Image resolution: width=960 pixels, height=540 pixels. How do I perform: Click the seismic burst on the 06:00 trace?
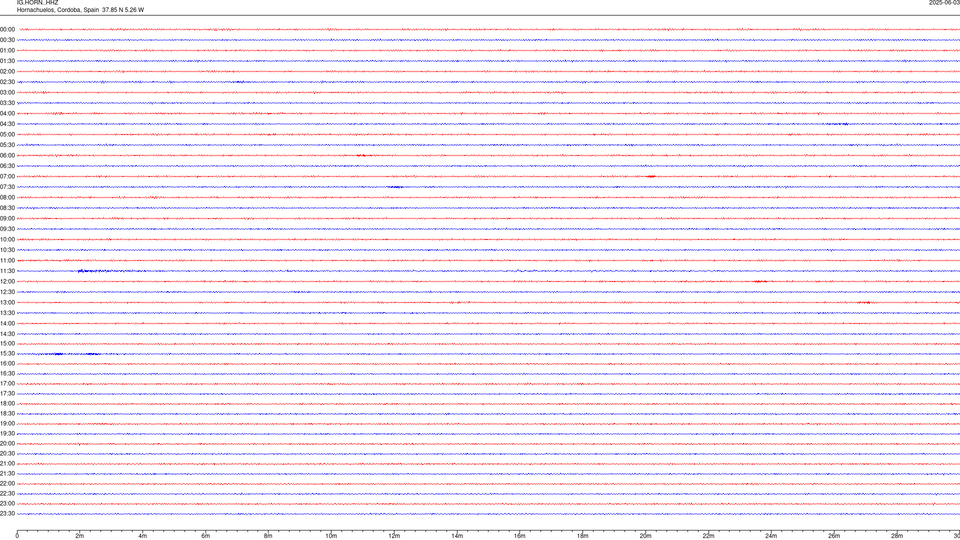point(361,156)
